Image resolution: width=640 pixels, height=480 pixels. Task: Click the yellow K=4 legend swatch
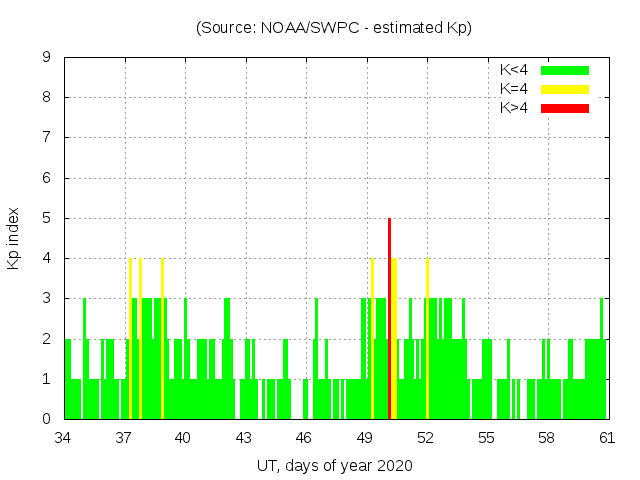coord(565,89)
